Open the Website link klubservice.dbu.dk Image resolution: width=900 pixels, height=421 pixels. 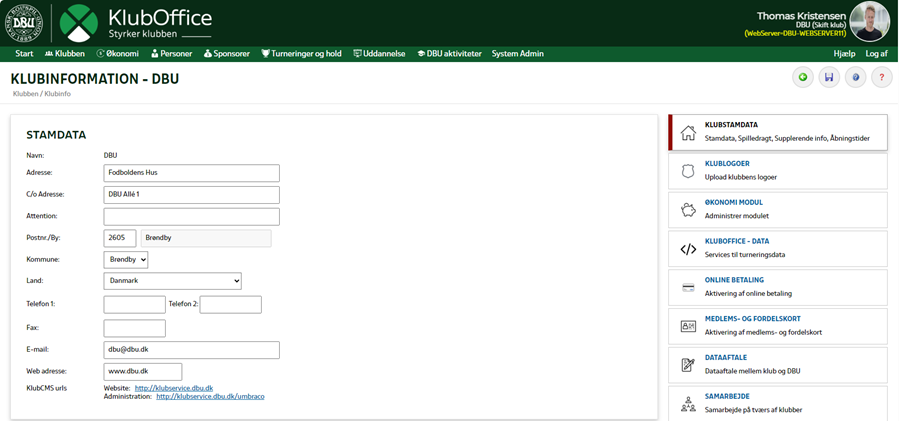(173, 388)
